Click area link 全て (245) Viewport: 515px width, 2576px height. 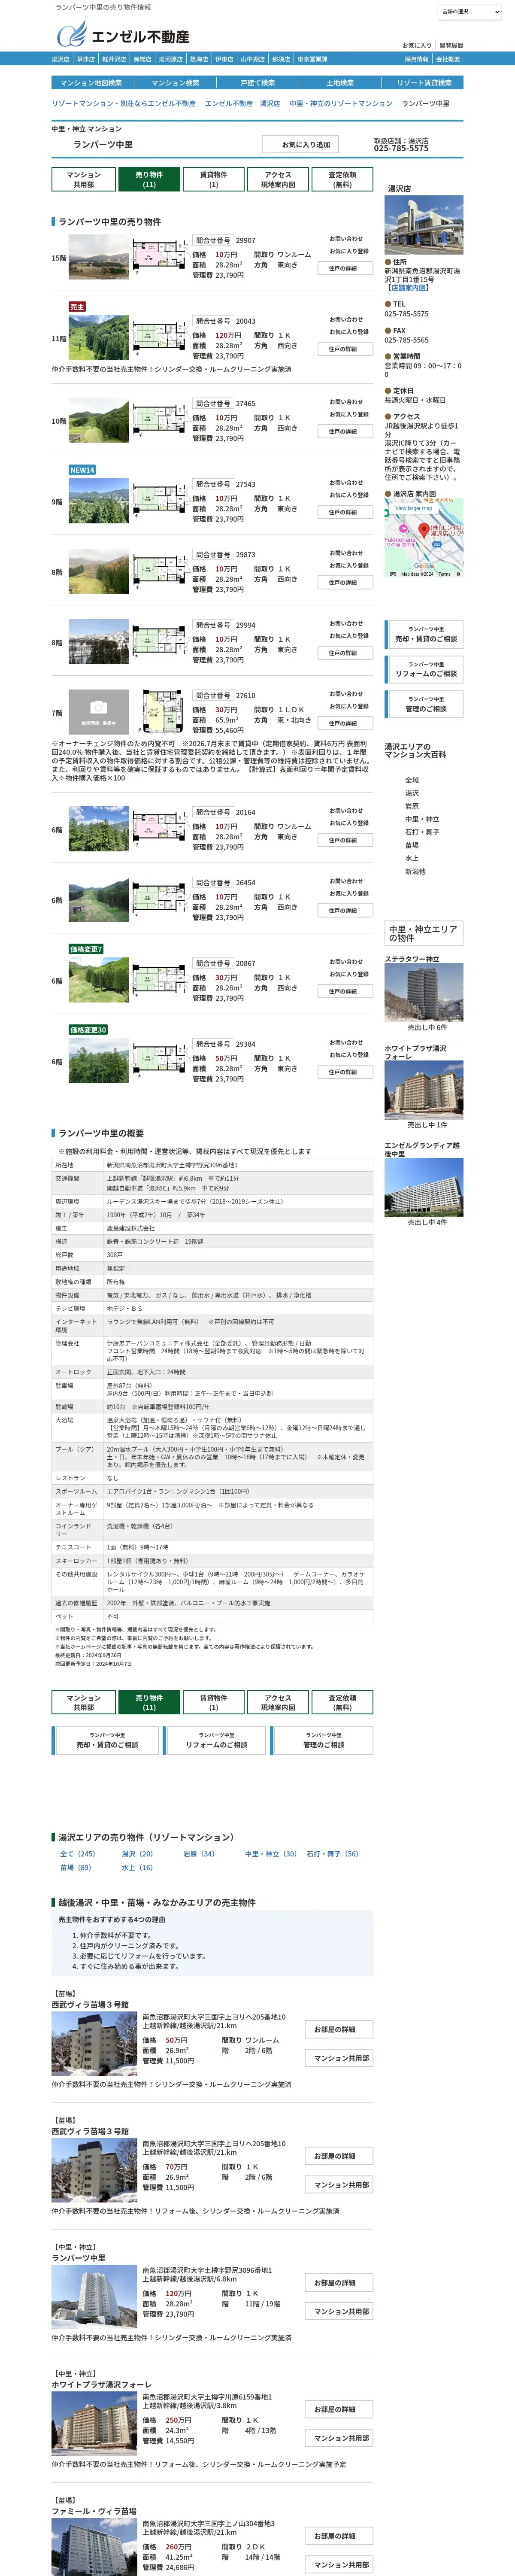(x=78, y=1854)
